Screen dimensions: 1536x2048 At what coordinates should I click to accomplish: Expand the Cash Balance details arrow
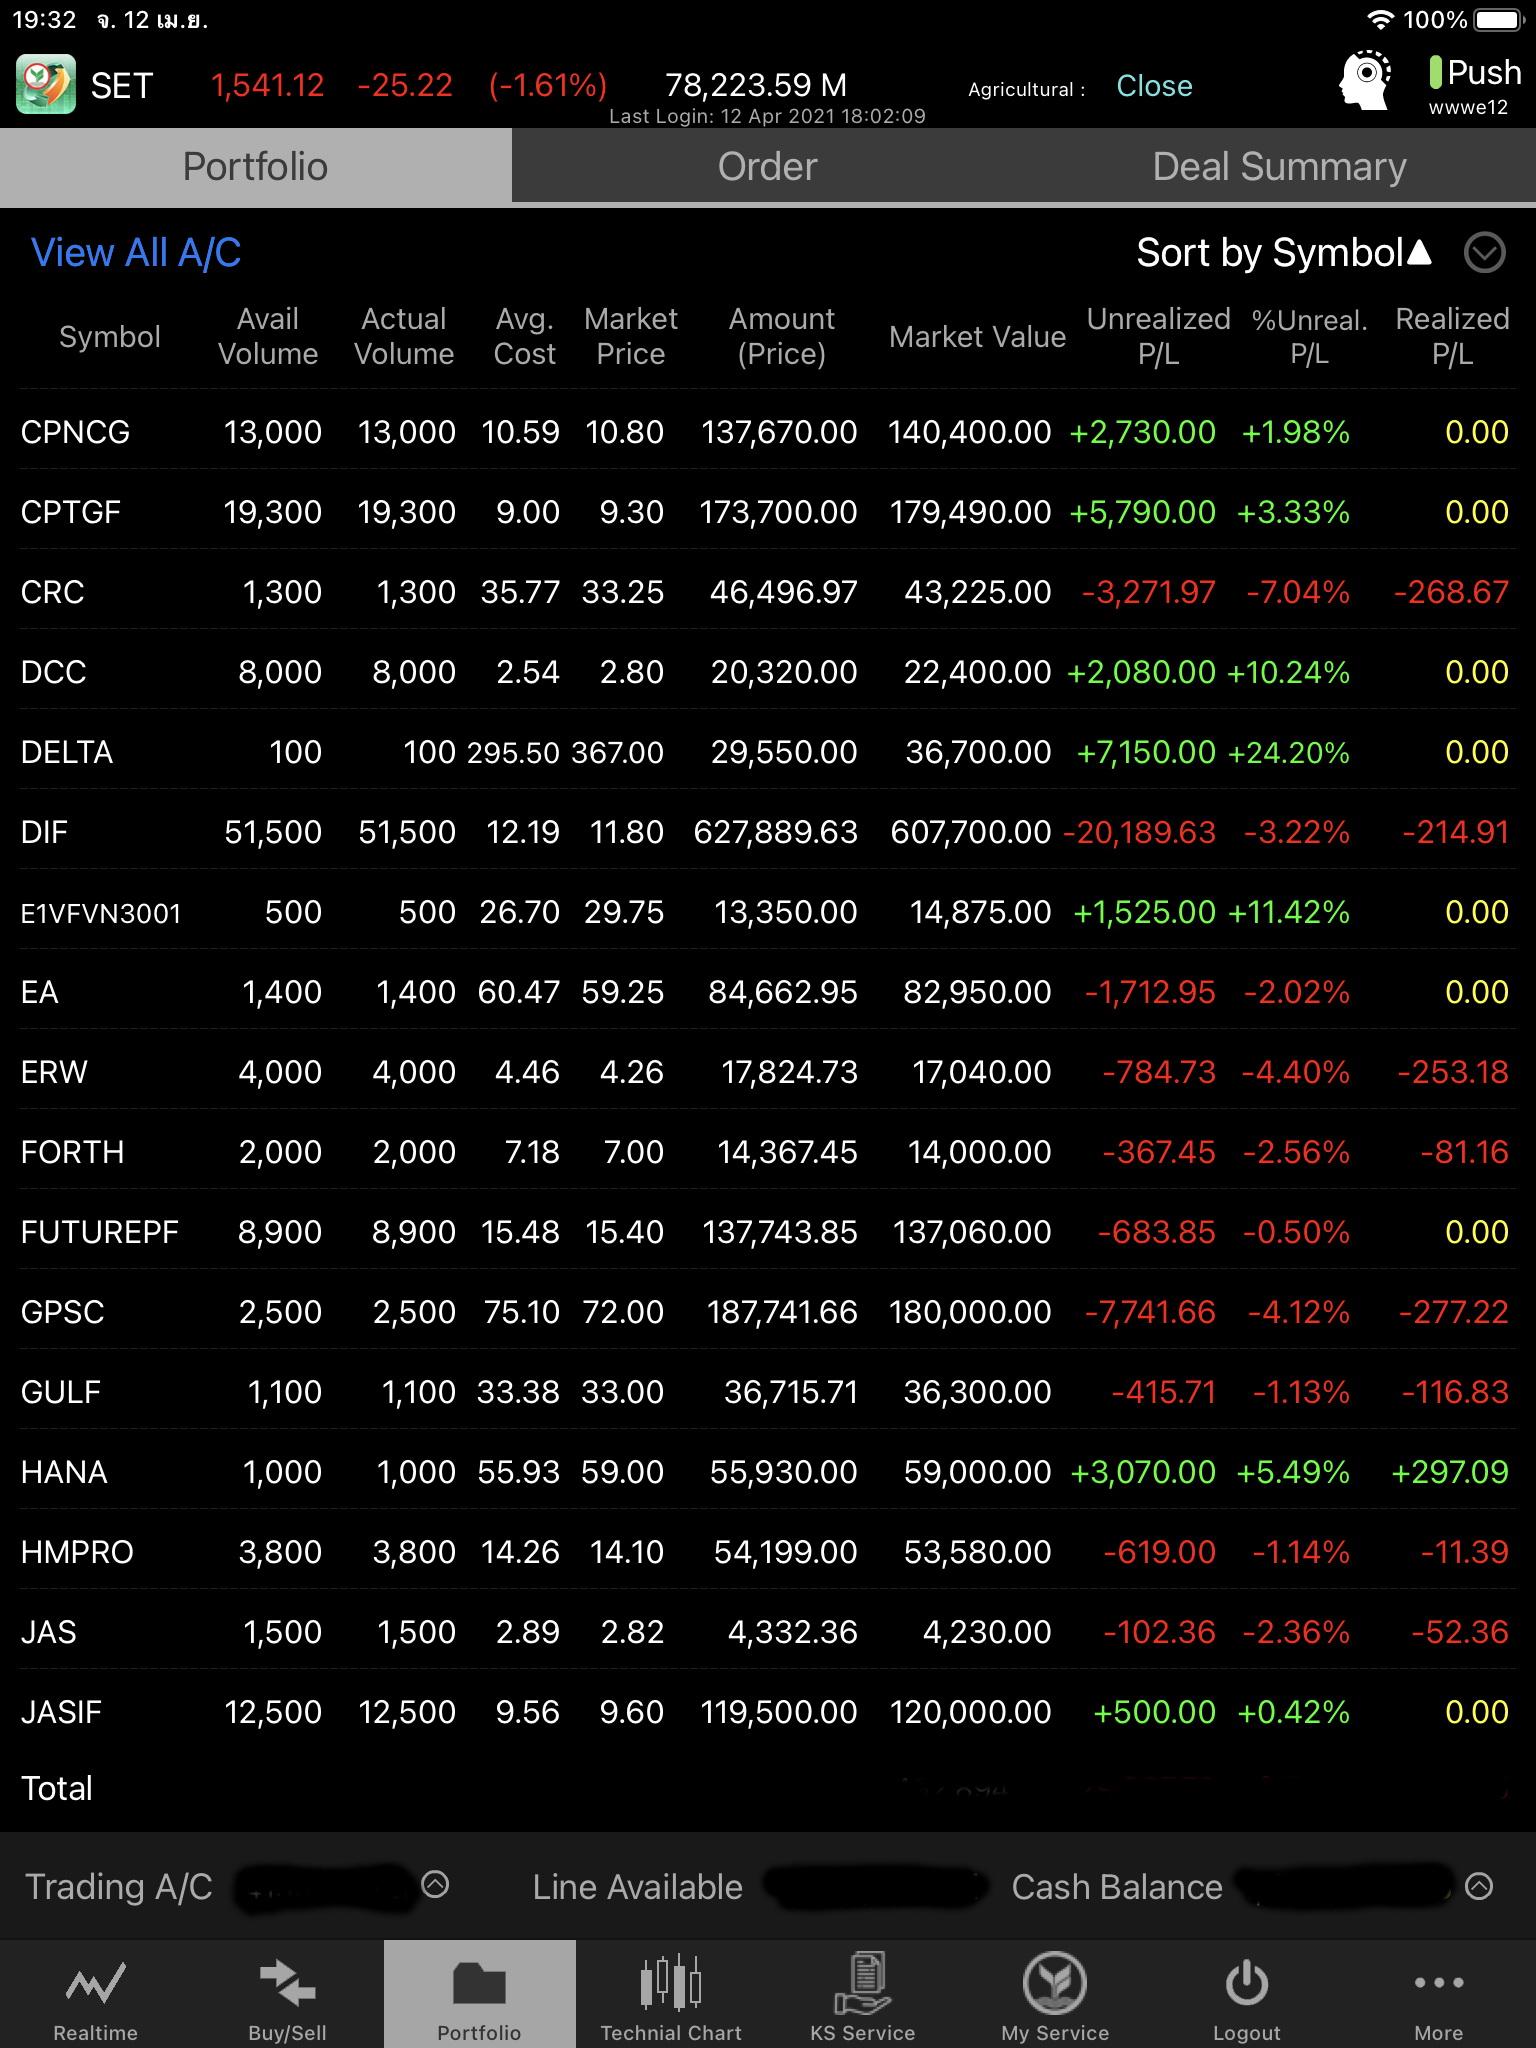[1479, 1886]
